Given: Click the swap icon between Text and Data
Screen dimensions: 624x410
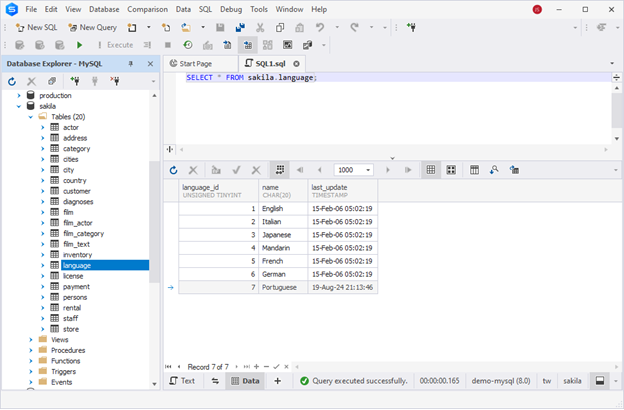Looking at the screenshot, I should (214, 381).
